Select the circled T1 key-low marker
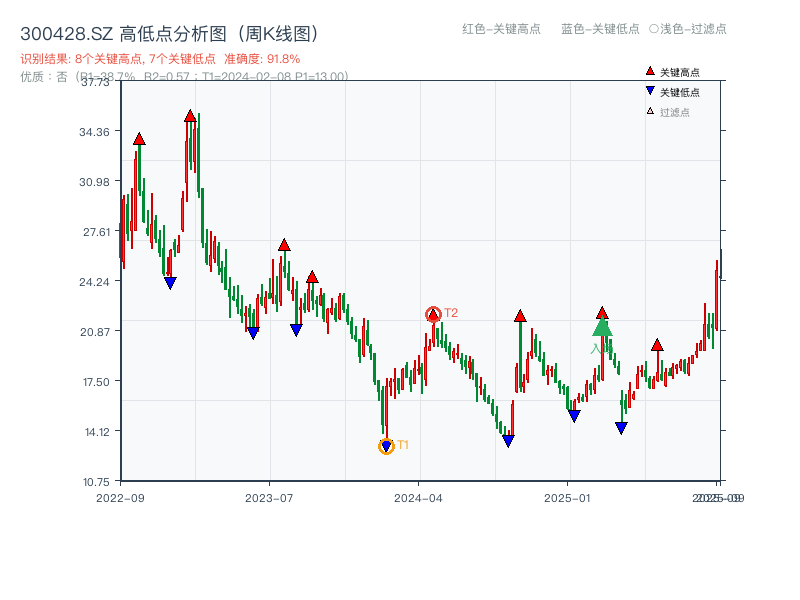This screenshot has width=800, height=600. pos(385,445)
